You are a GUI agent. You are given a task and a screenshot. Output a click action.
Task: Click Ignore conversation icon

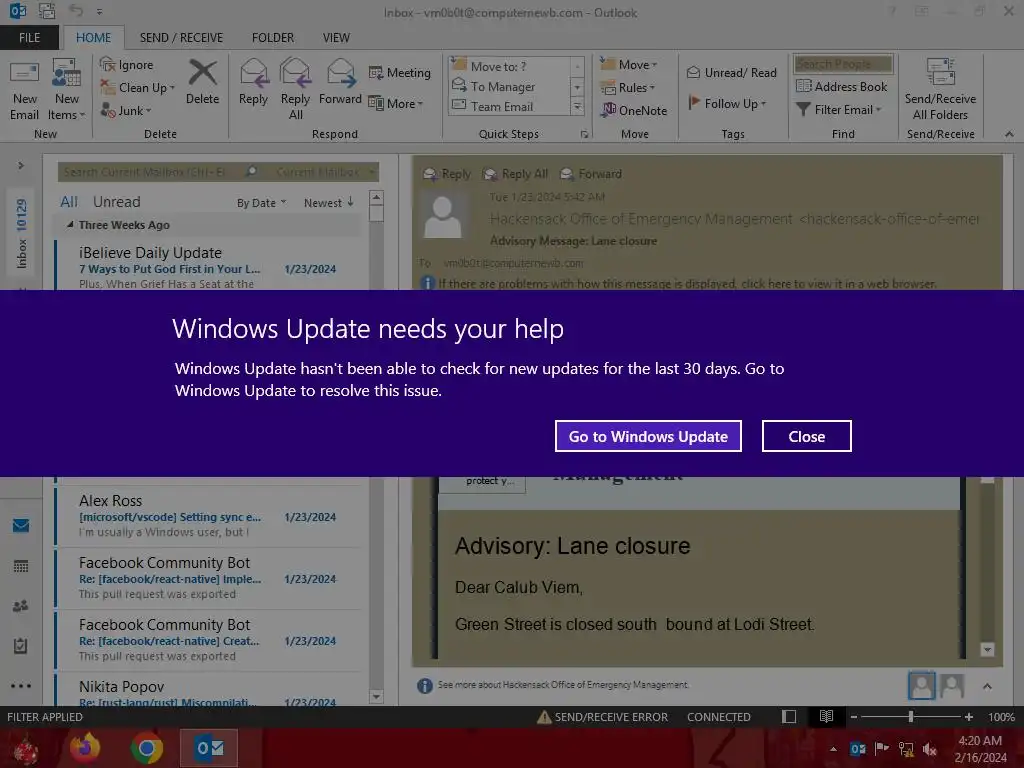click(x=127, y=65)
